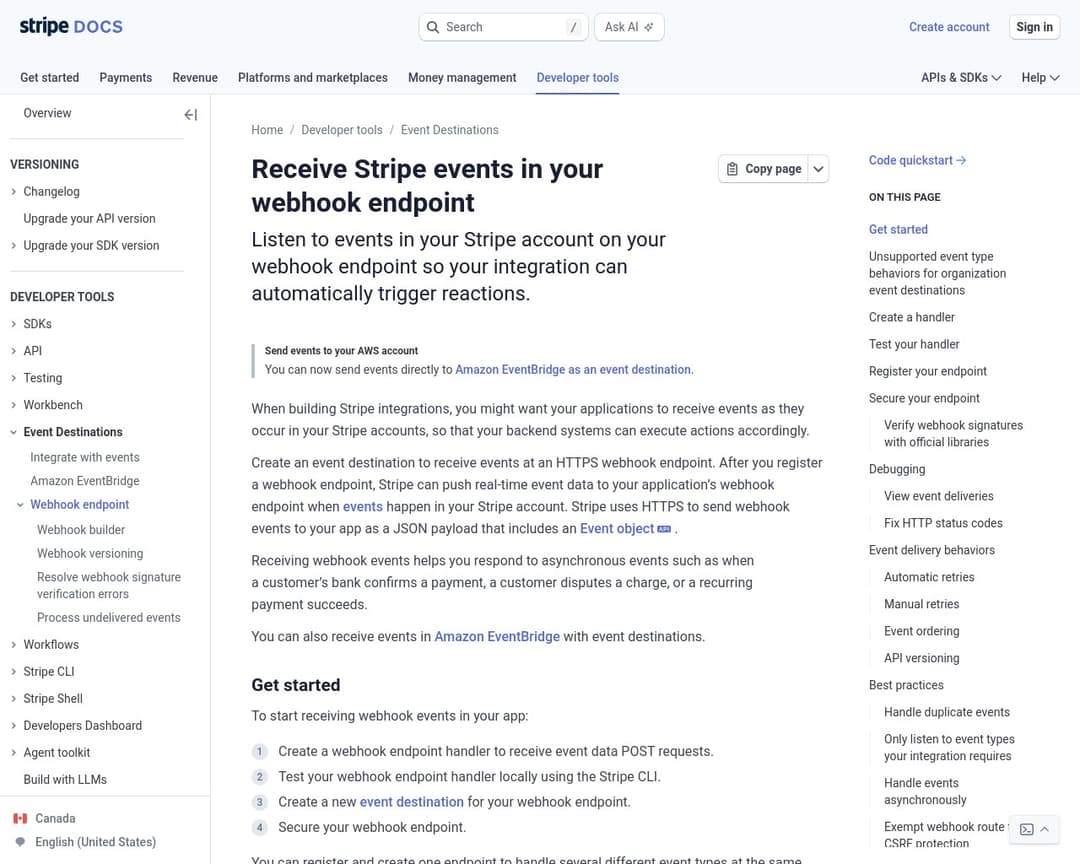Open Resolve webhook signature verification errors
This screenshot has width=1080, height=864.
pyautogui.click(x=109, y=586)
